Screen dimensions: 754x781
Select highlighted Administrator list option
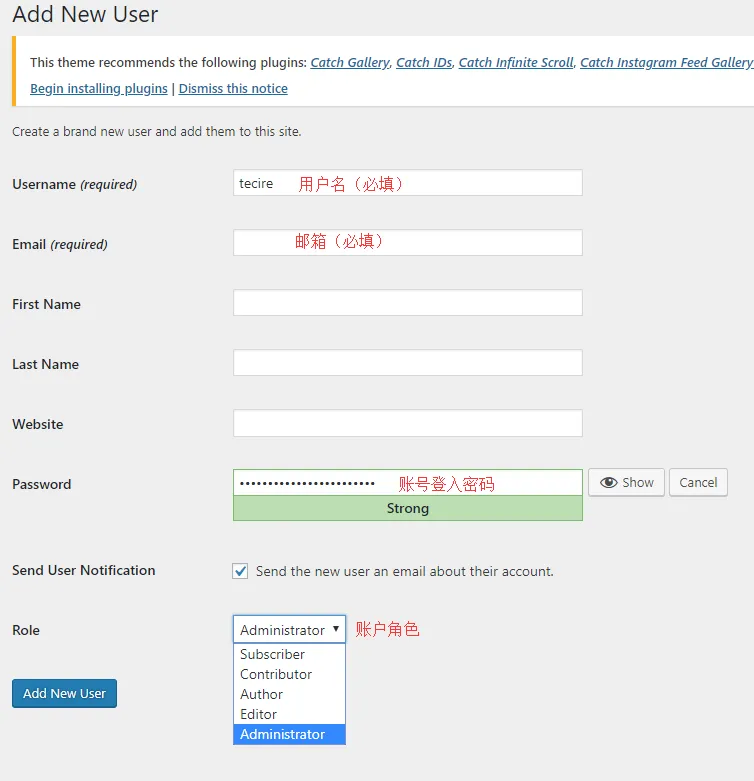[289, 734]
